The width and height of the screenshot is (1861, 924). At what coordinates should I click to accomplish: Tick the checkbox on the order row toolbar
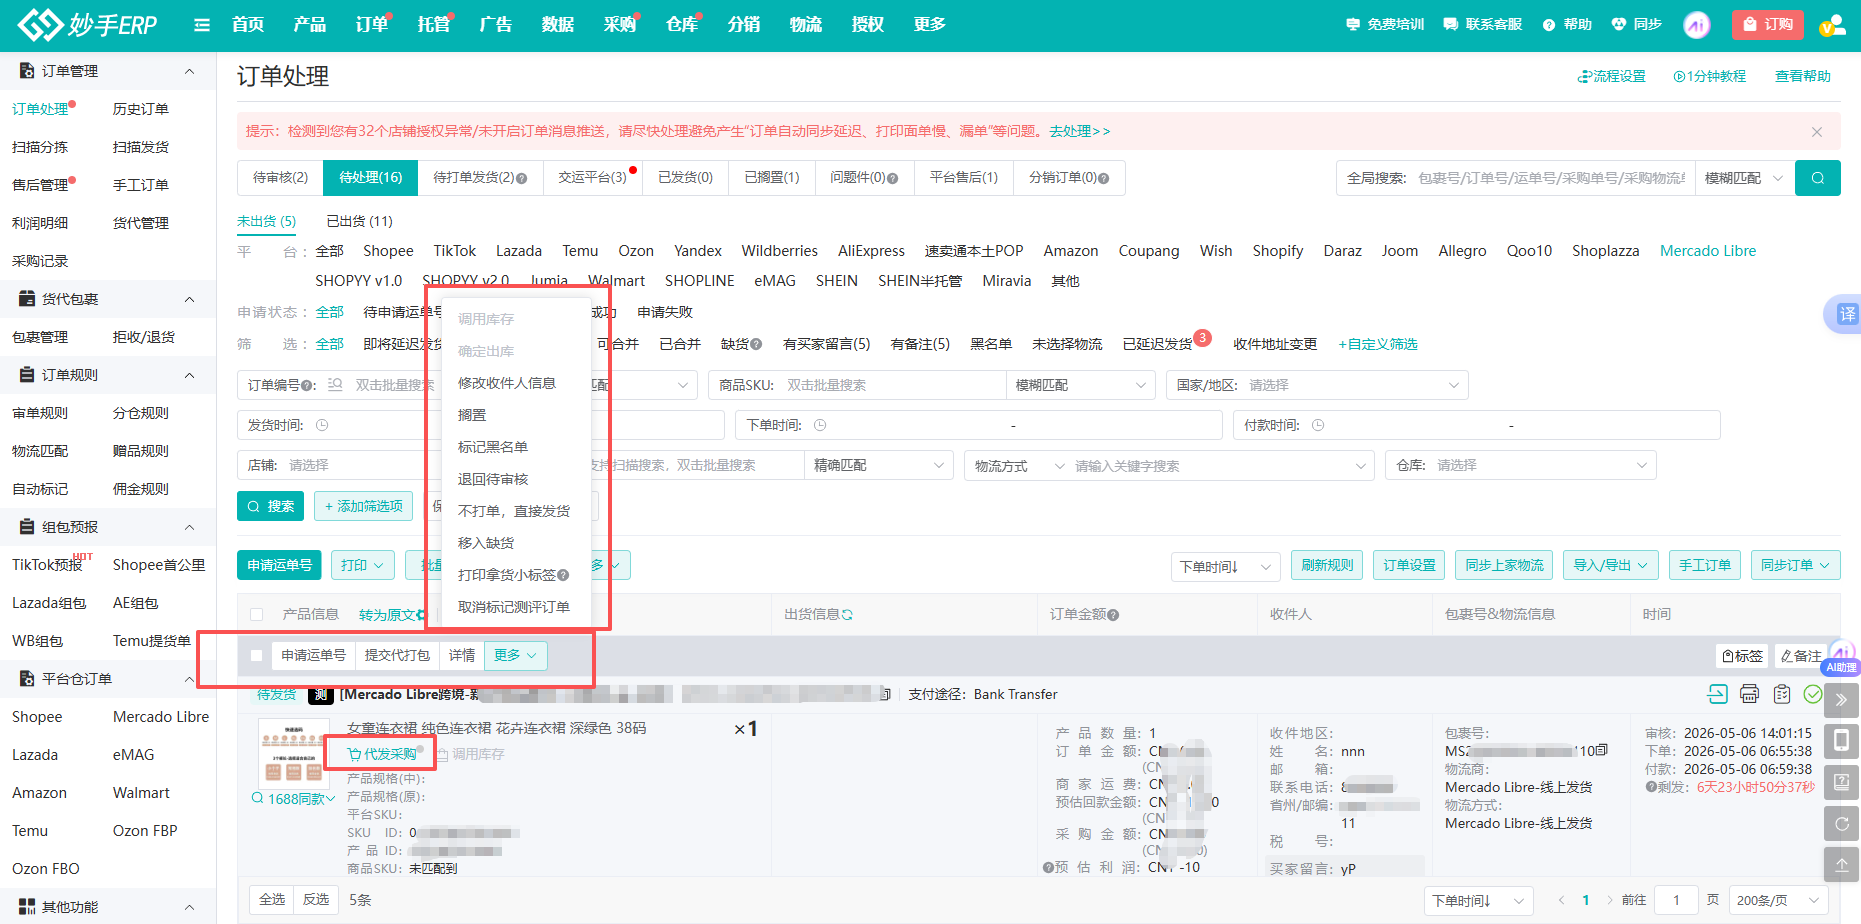(257, 656)
